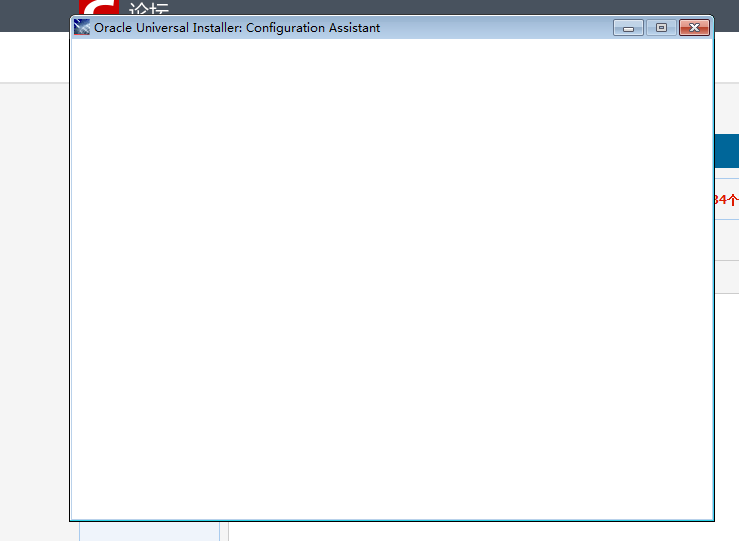Click the 'Oracle Universal Installer: Configuration Assistant' title text

point(237,28)
